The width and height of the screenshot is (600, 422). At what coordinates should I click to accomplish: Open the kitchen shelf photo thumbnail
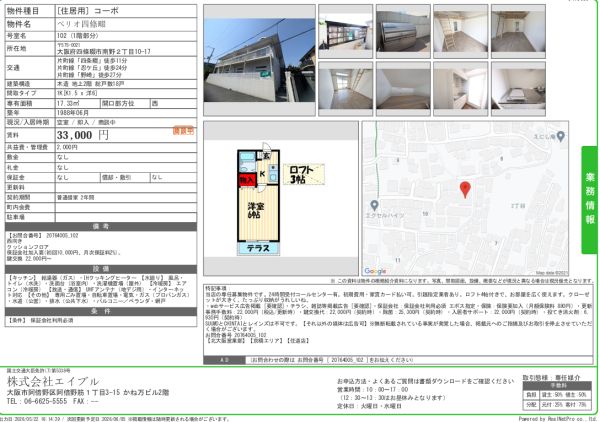pos(460,89)
